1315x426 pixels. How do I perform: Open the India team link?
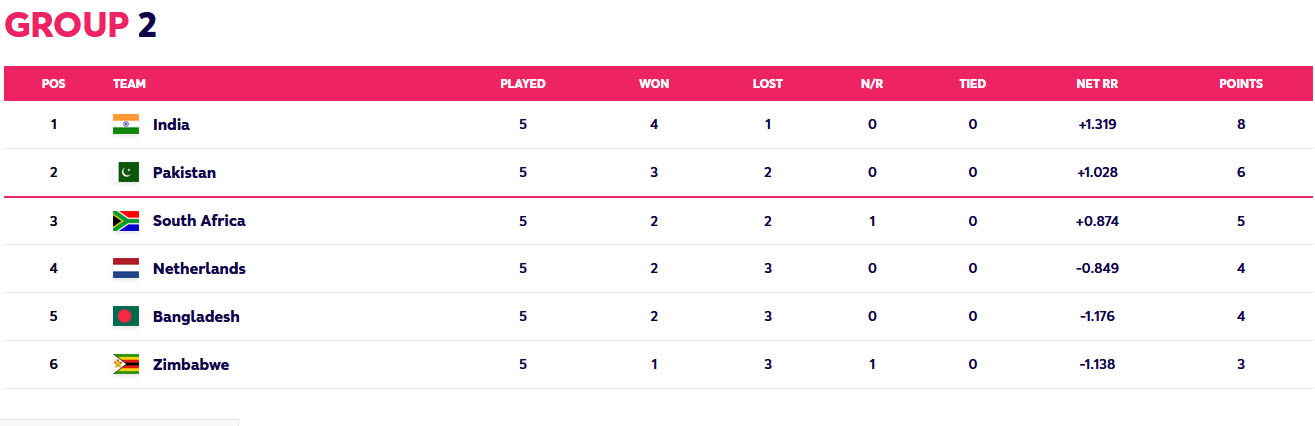click(171, 125)
